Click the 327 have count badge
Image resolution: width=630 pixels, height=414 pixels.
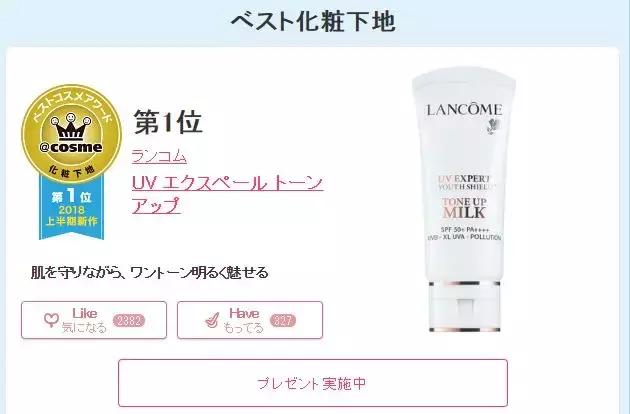click(283, 321)
